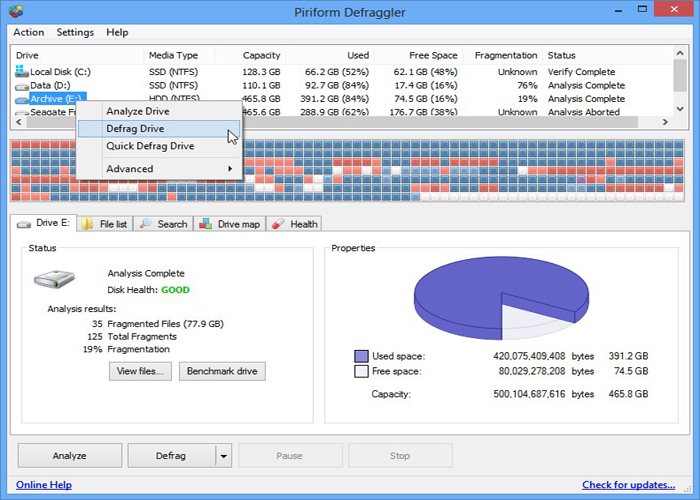The height and width of the screenshot is (500, 700).
Task: Expand the Advanced submenu arrow
Action: 230,169
